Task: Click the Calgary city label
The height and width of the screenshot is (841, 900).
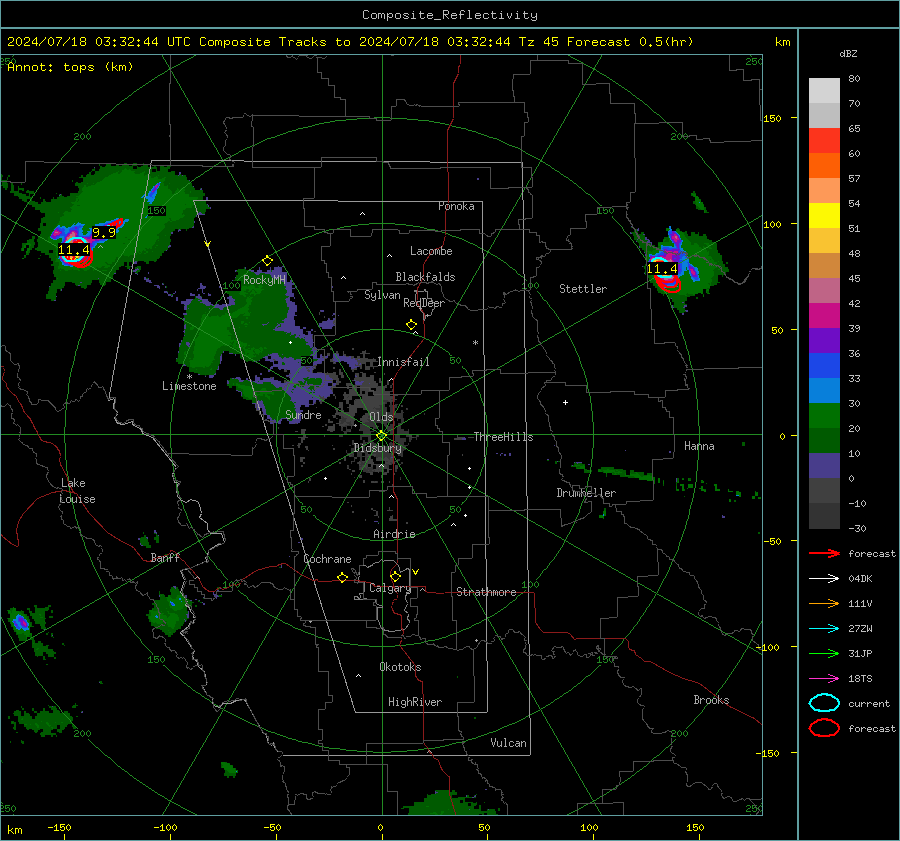Action: point(390,588)
